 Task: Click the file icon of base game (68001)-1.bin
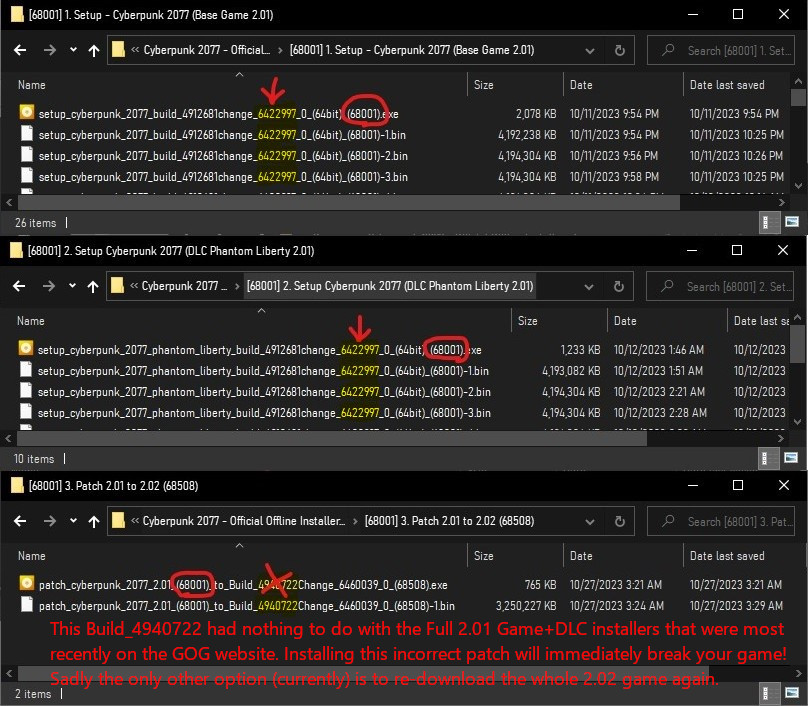tap(27, 133)
